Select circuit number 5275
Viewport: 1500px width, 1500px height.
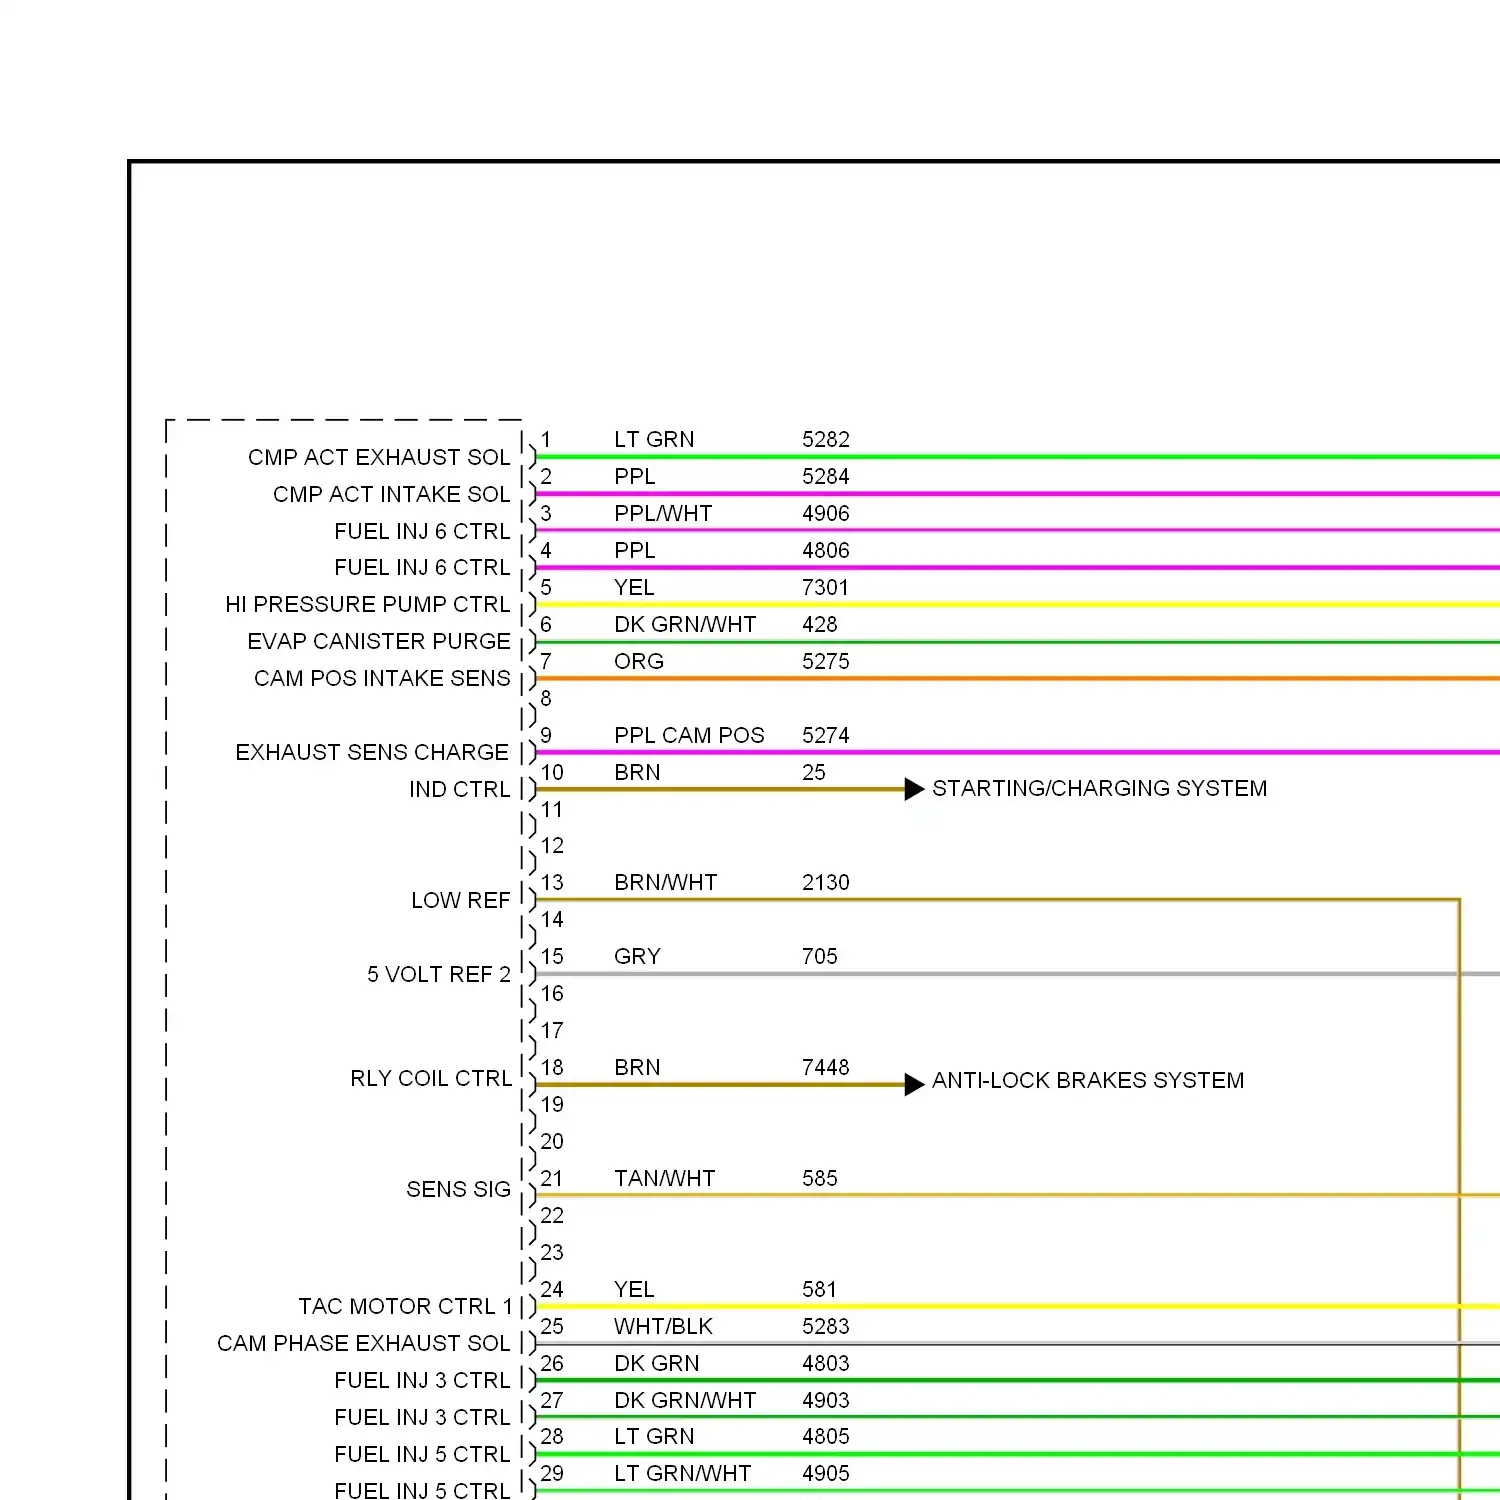(x=826, y=661)
